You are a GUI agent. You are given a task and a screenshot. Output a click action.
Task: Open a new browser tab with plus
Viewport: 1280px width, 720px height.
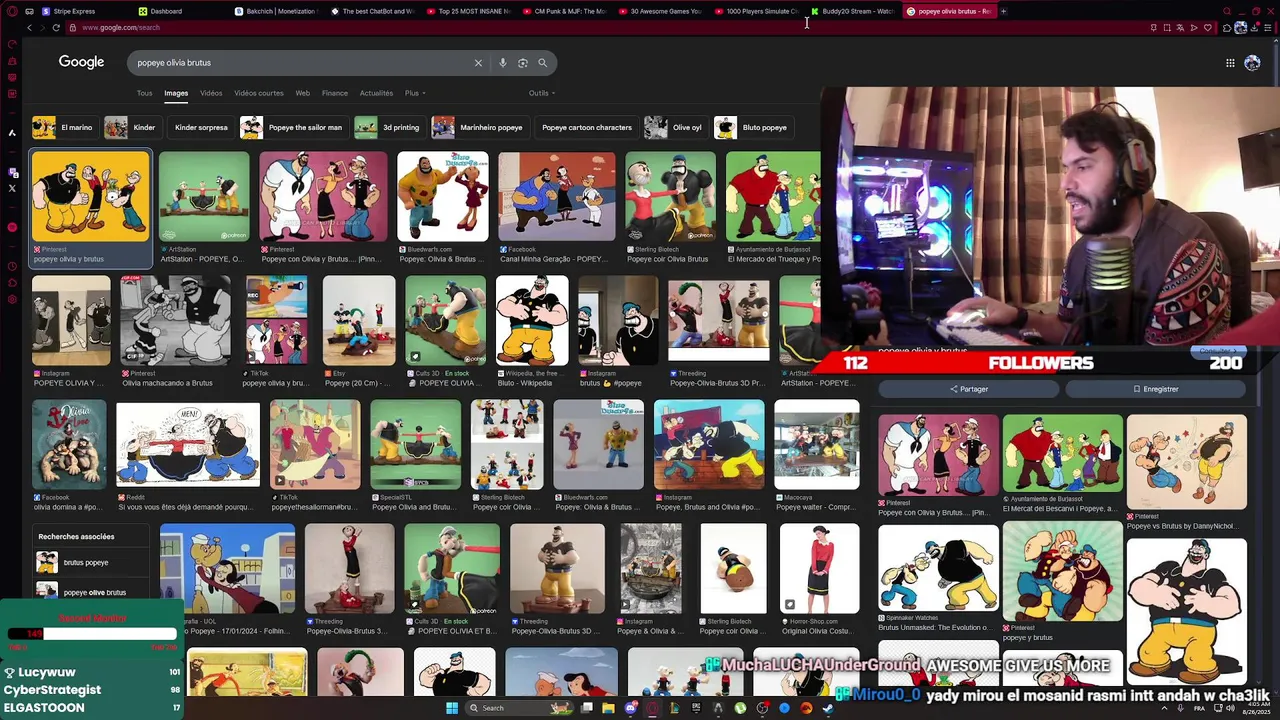(x=1004, y=11)
